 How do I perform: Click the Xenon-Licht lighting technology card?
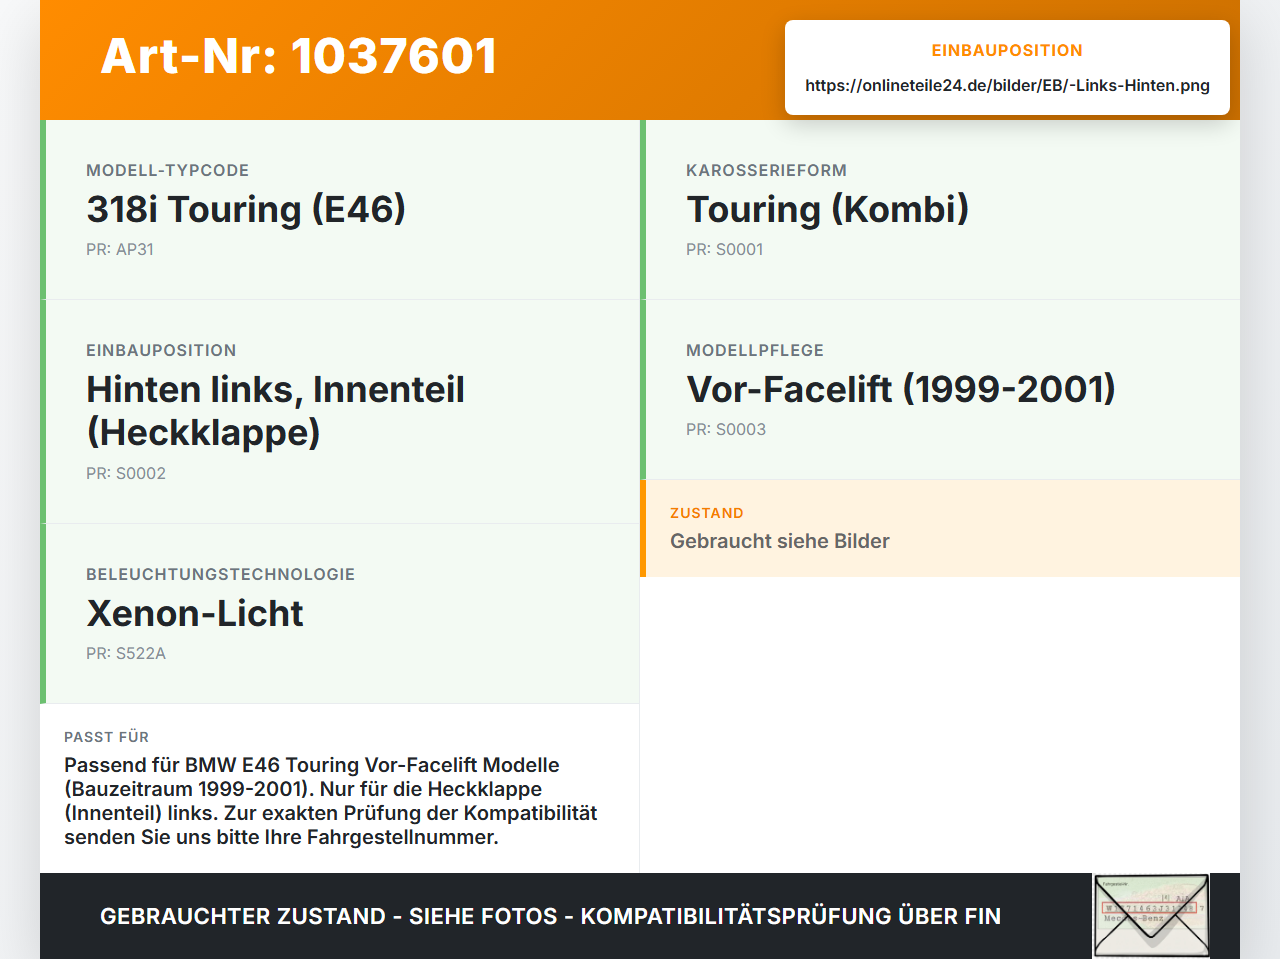[x=340, y=614]
